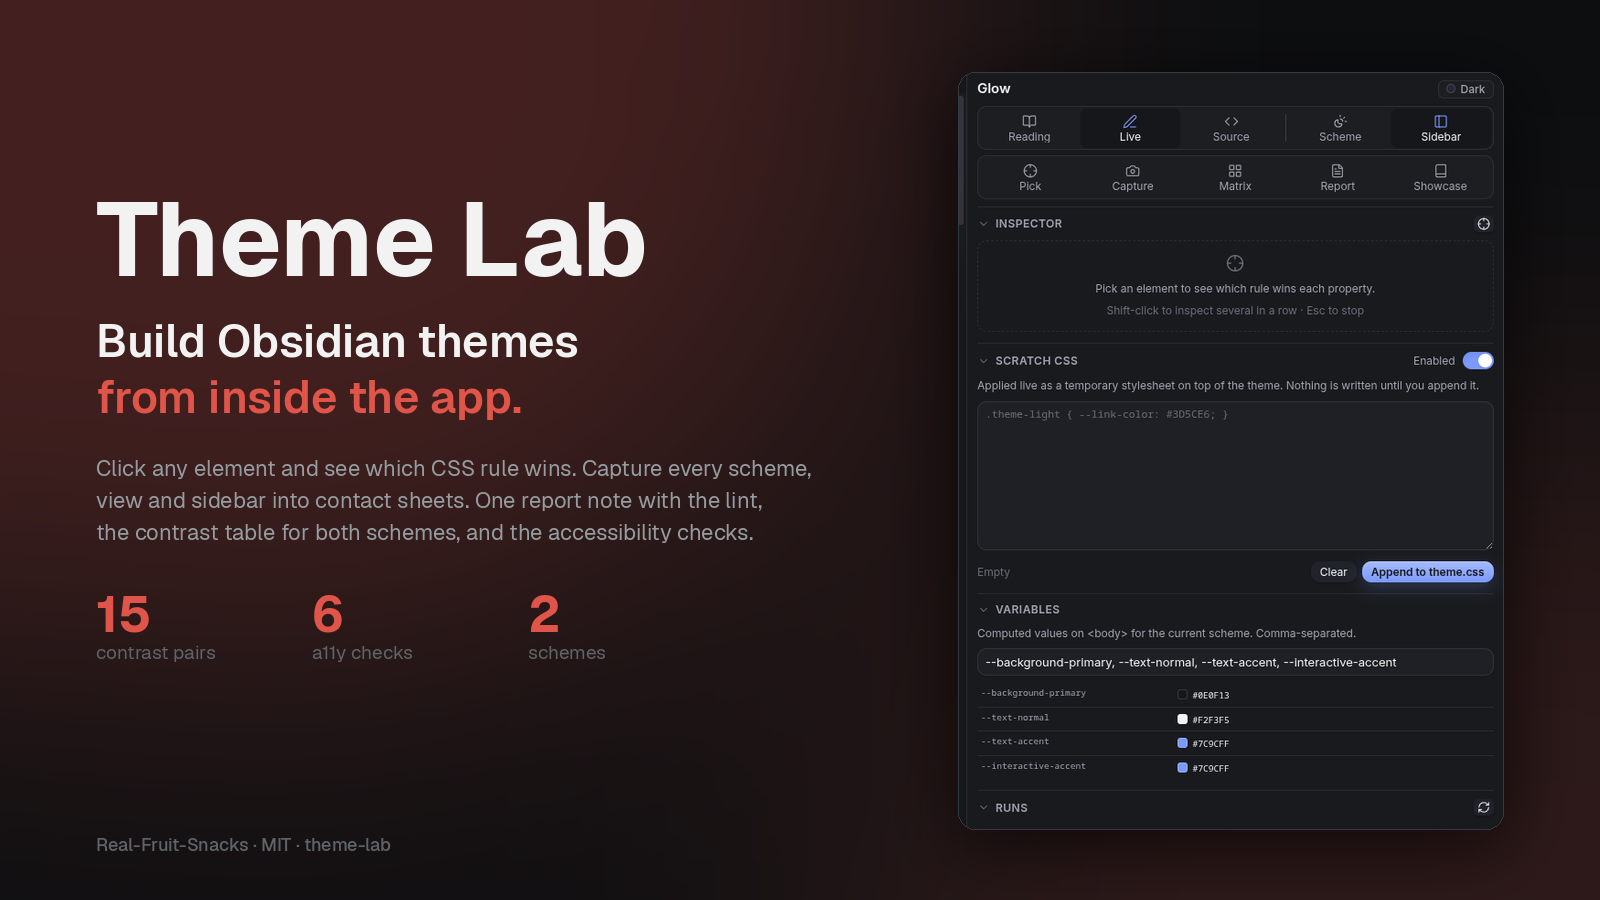
Task: Click the variables names input field
Action: [1235, 662]
